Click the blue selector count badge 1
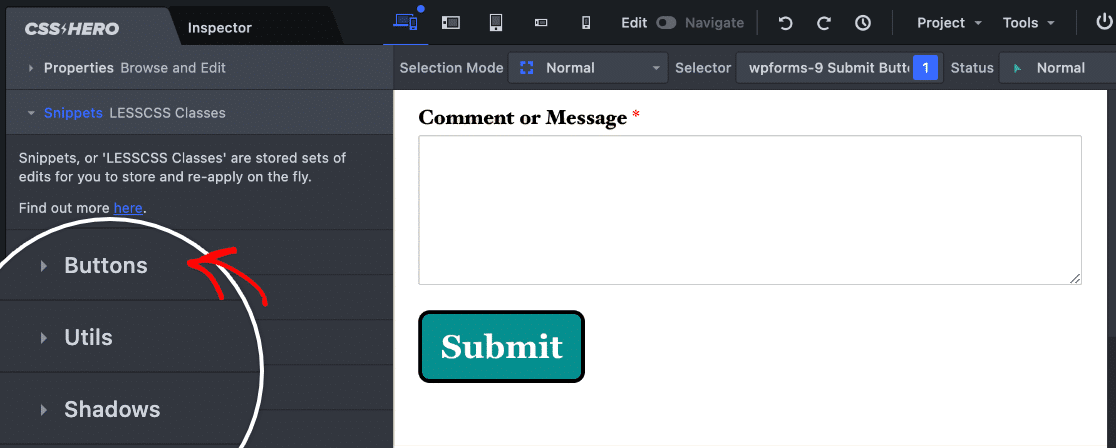1116x448 pixels. tap(925, 68)
